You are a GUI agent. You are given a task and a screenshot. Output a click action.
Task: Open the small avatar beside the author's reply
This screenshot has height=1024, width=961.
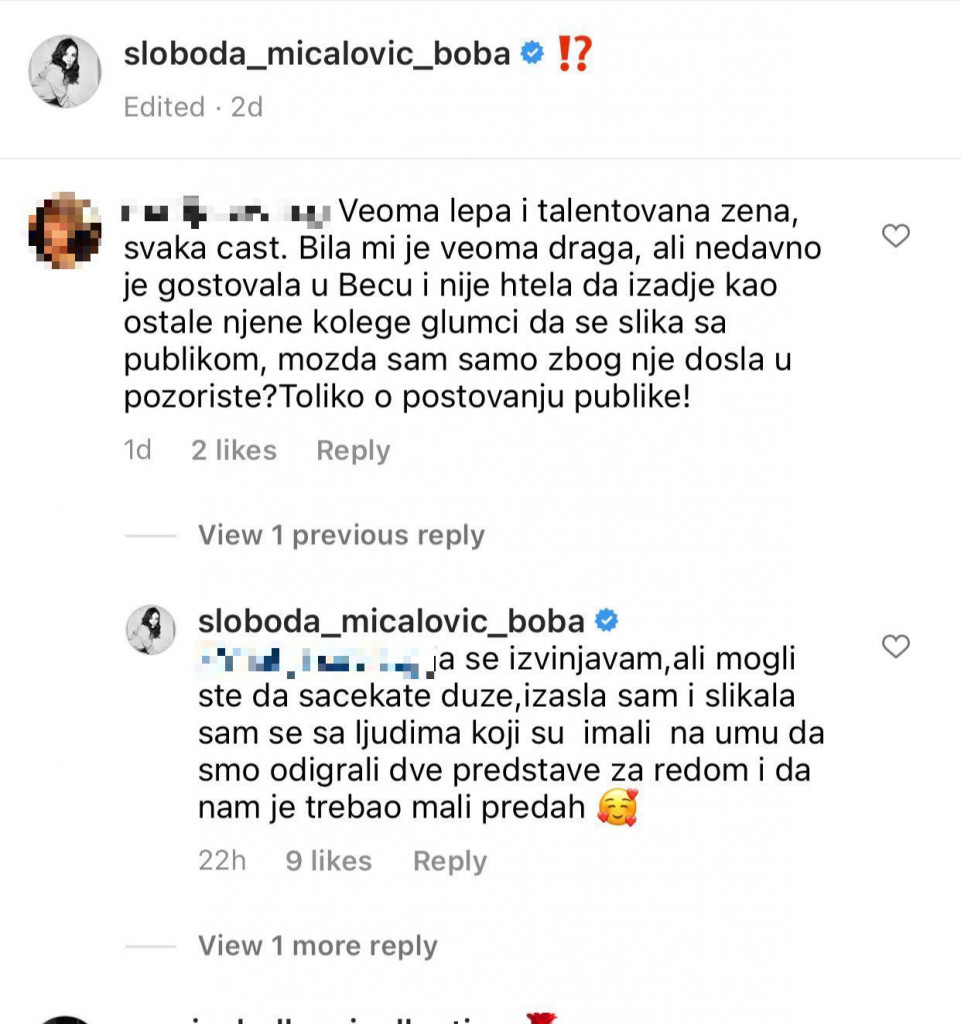151,630
